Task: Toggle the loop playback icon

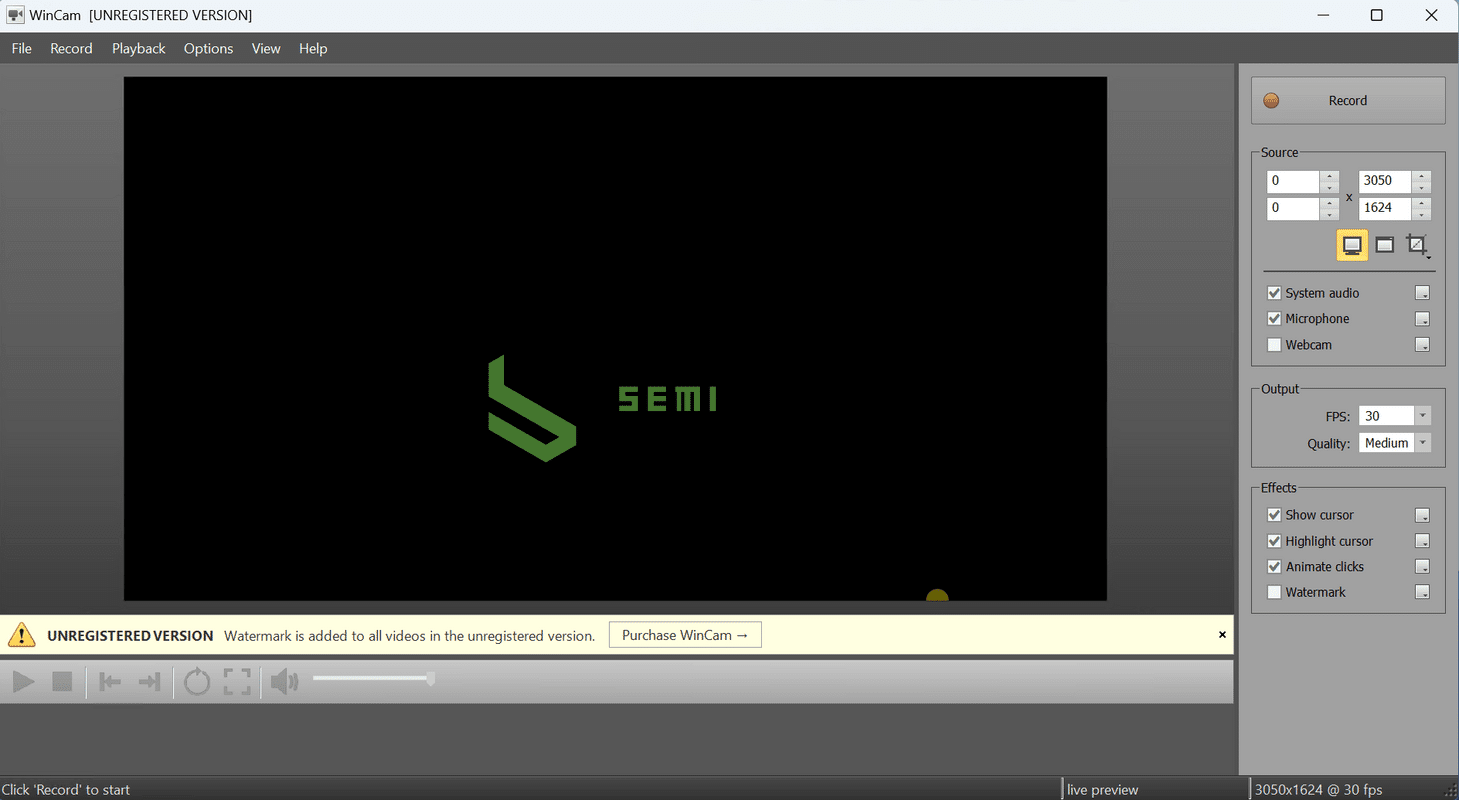Action: click(197, 682)
